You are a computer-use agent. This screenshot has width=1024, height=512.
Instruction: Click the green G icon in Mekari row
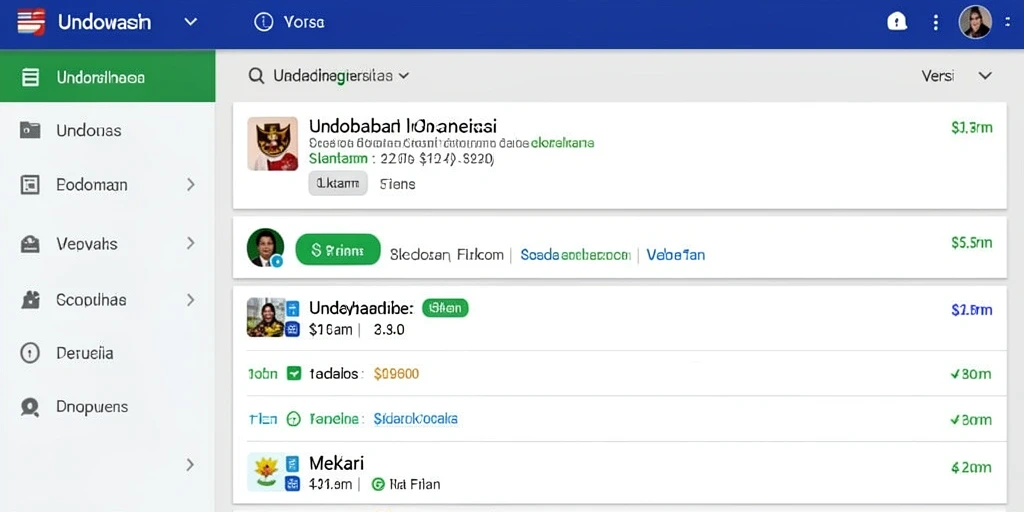[x=377, y=485]
